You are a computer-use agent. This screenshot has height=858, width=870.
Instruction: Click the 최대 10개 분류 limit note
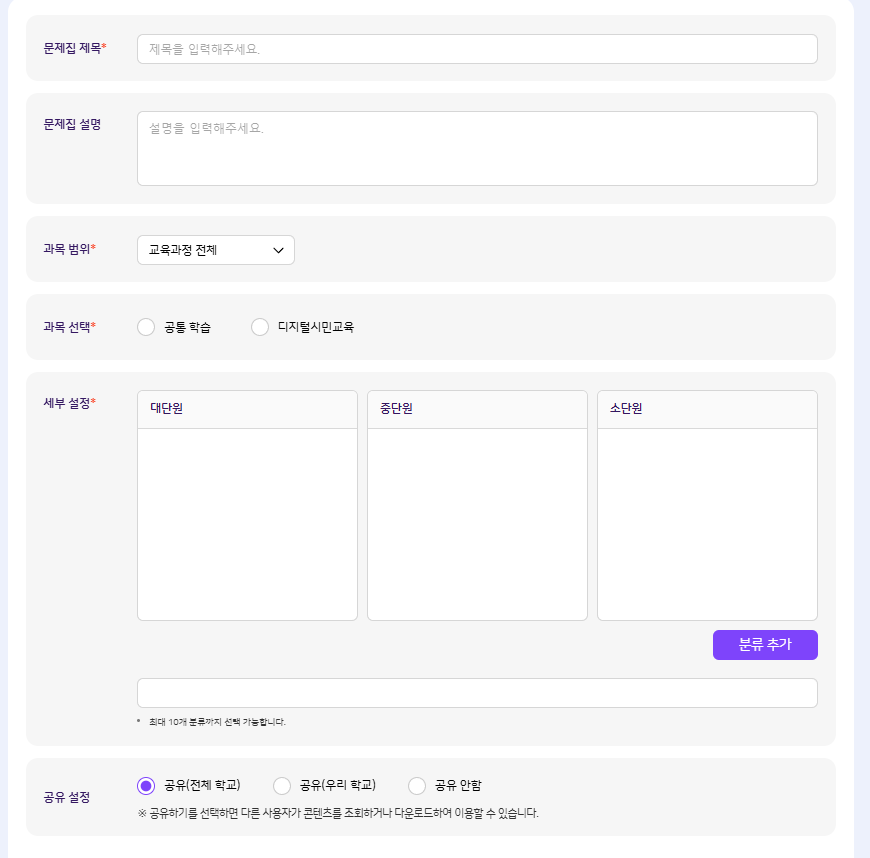pos(215,722)
